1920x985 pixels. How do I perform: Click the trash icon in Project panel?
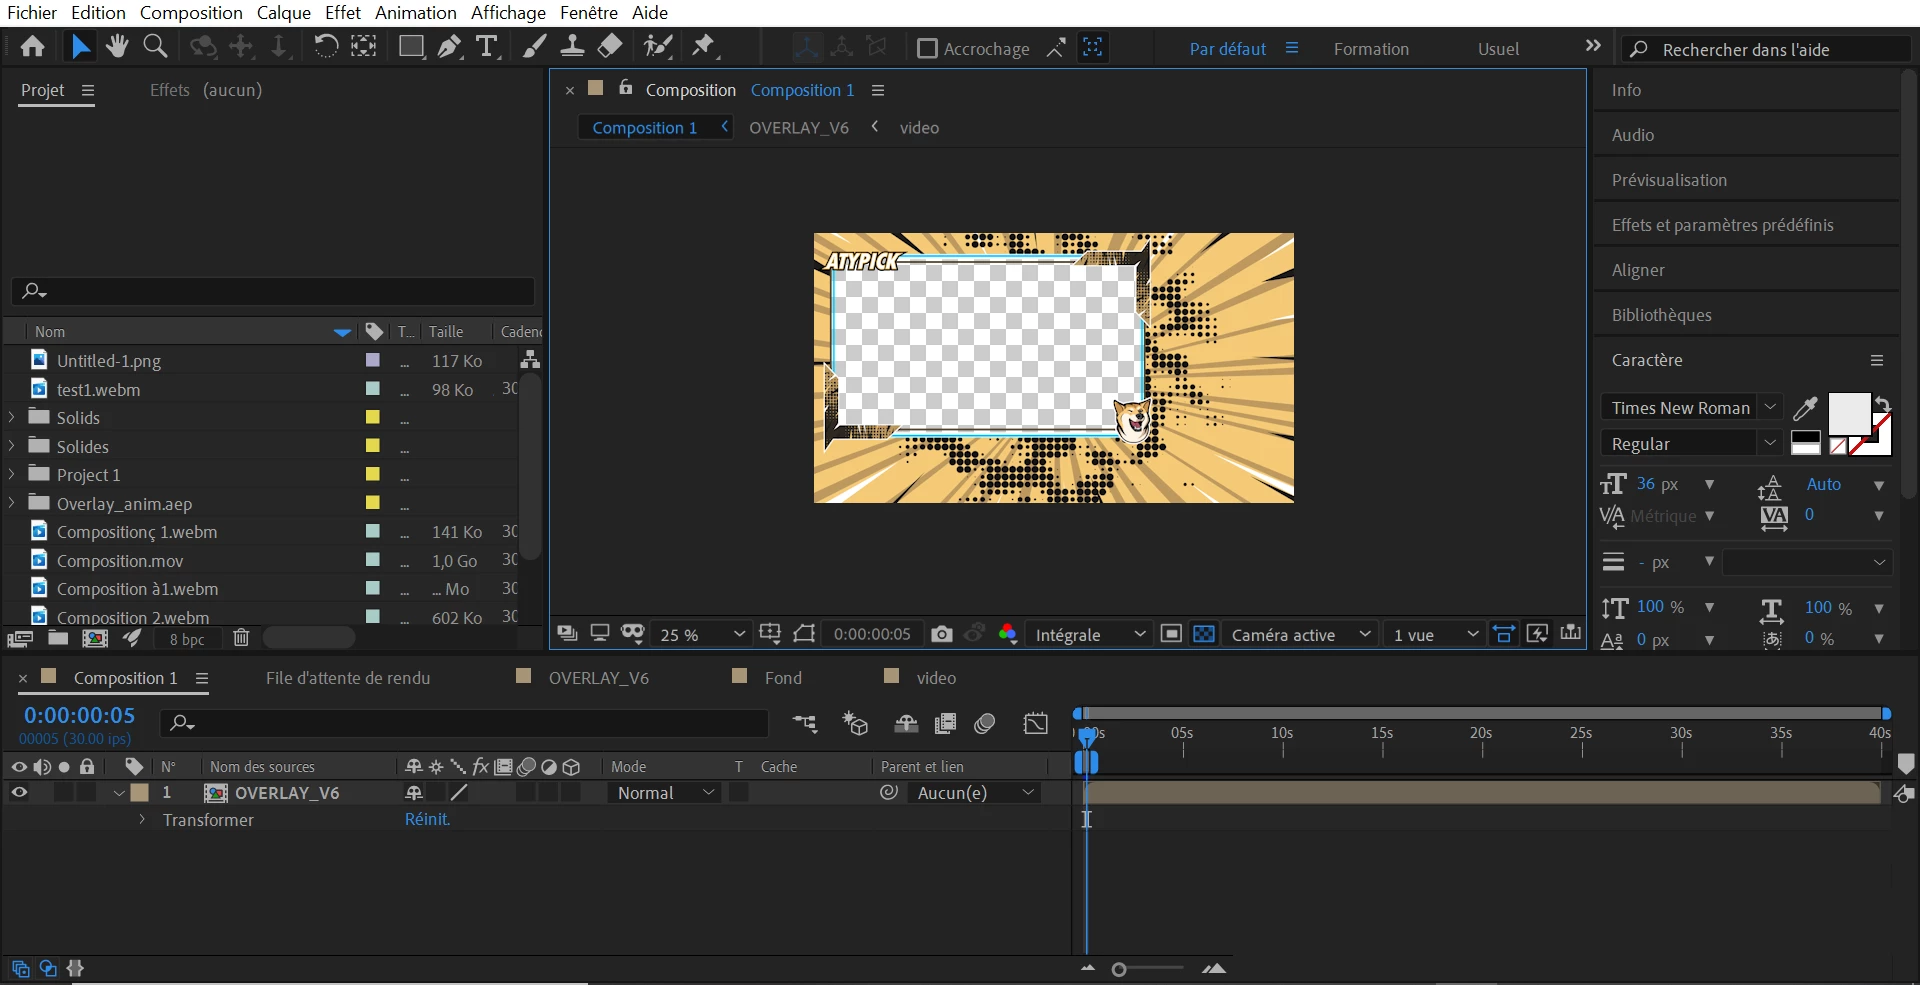(241, 638)
